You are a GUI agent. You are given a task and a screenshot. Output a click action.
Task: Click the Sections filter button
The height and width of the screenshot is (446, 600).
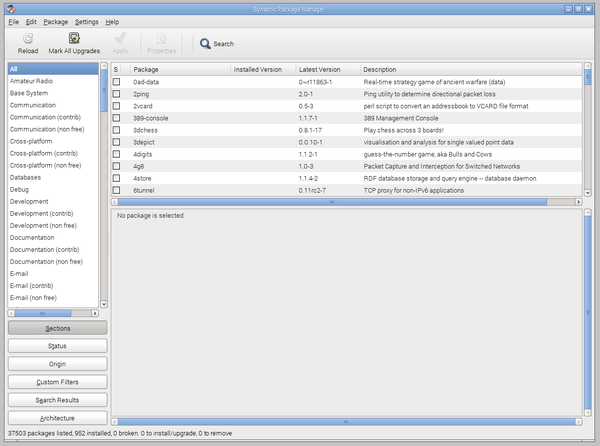[57, 328]
